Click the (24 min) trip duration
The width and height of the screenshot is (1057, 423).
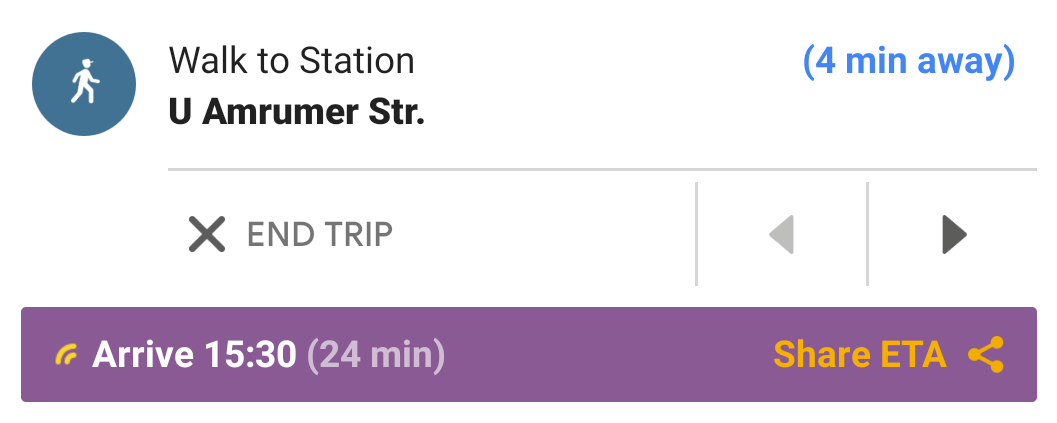click(376, 355)
